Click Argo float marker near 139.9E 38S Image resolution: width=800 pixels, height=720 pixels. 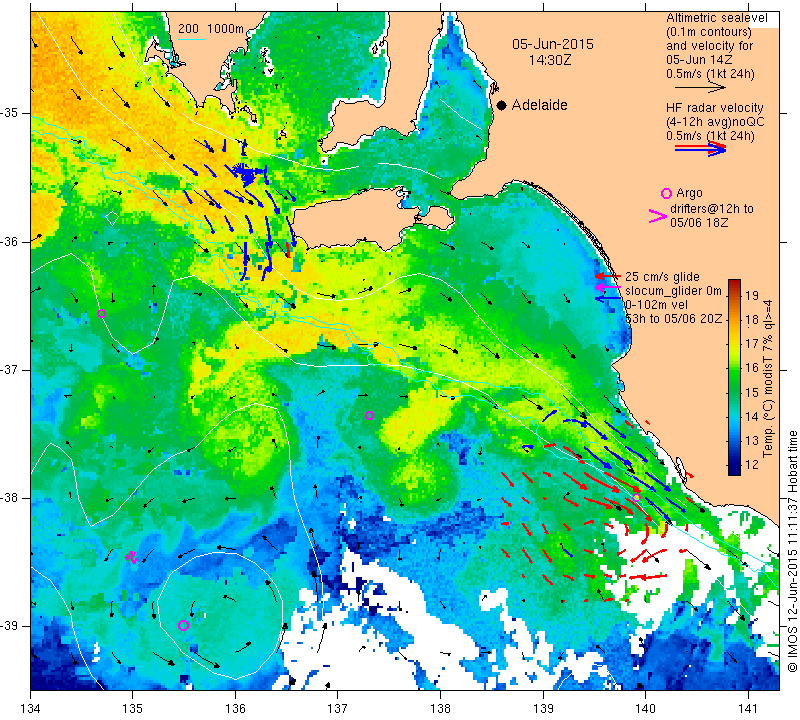pyautogui.click(x=636, y=498)
